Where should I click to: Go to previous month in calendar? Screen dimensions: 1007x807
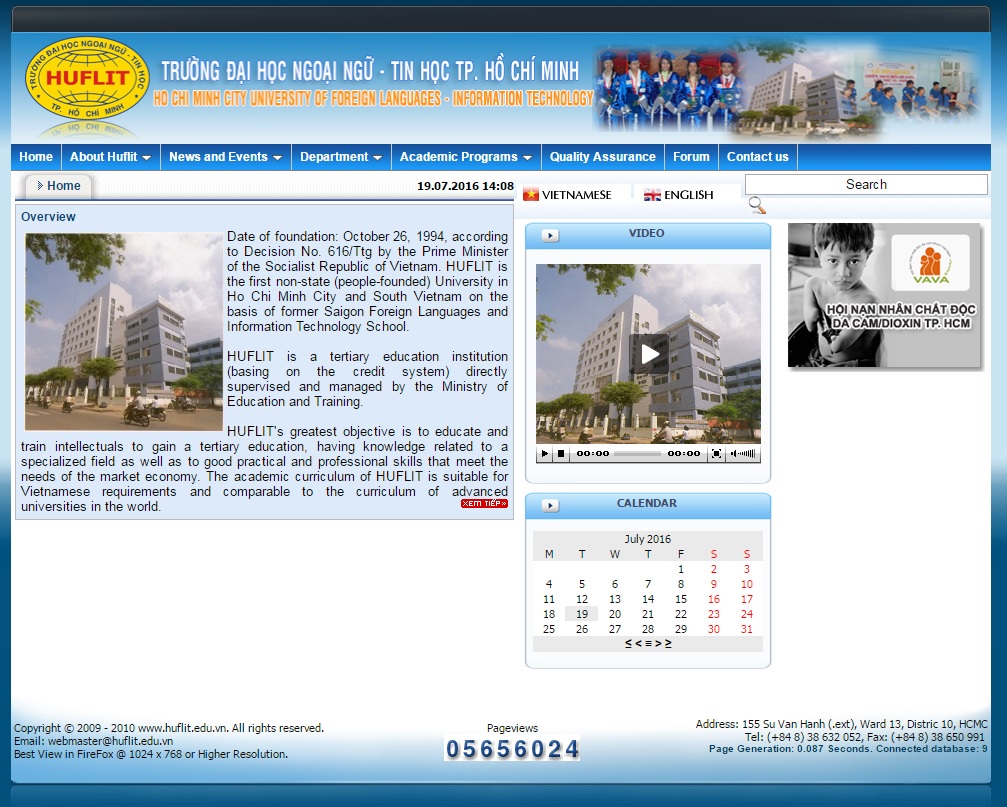pyautogui.click(x=638, y=643)
